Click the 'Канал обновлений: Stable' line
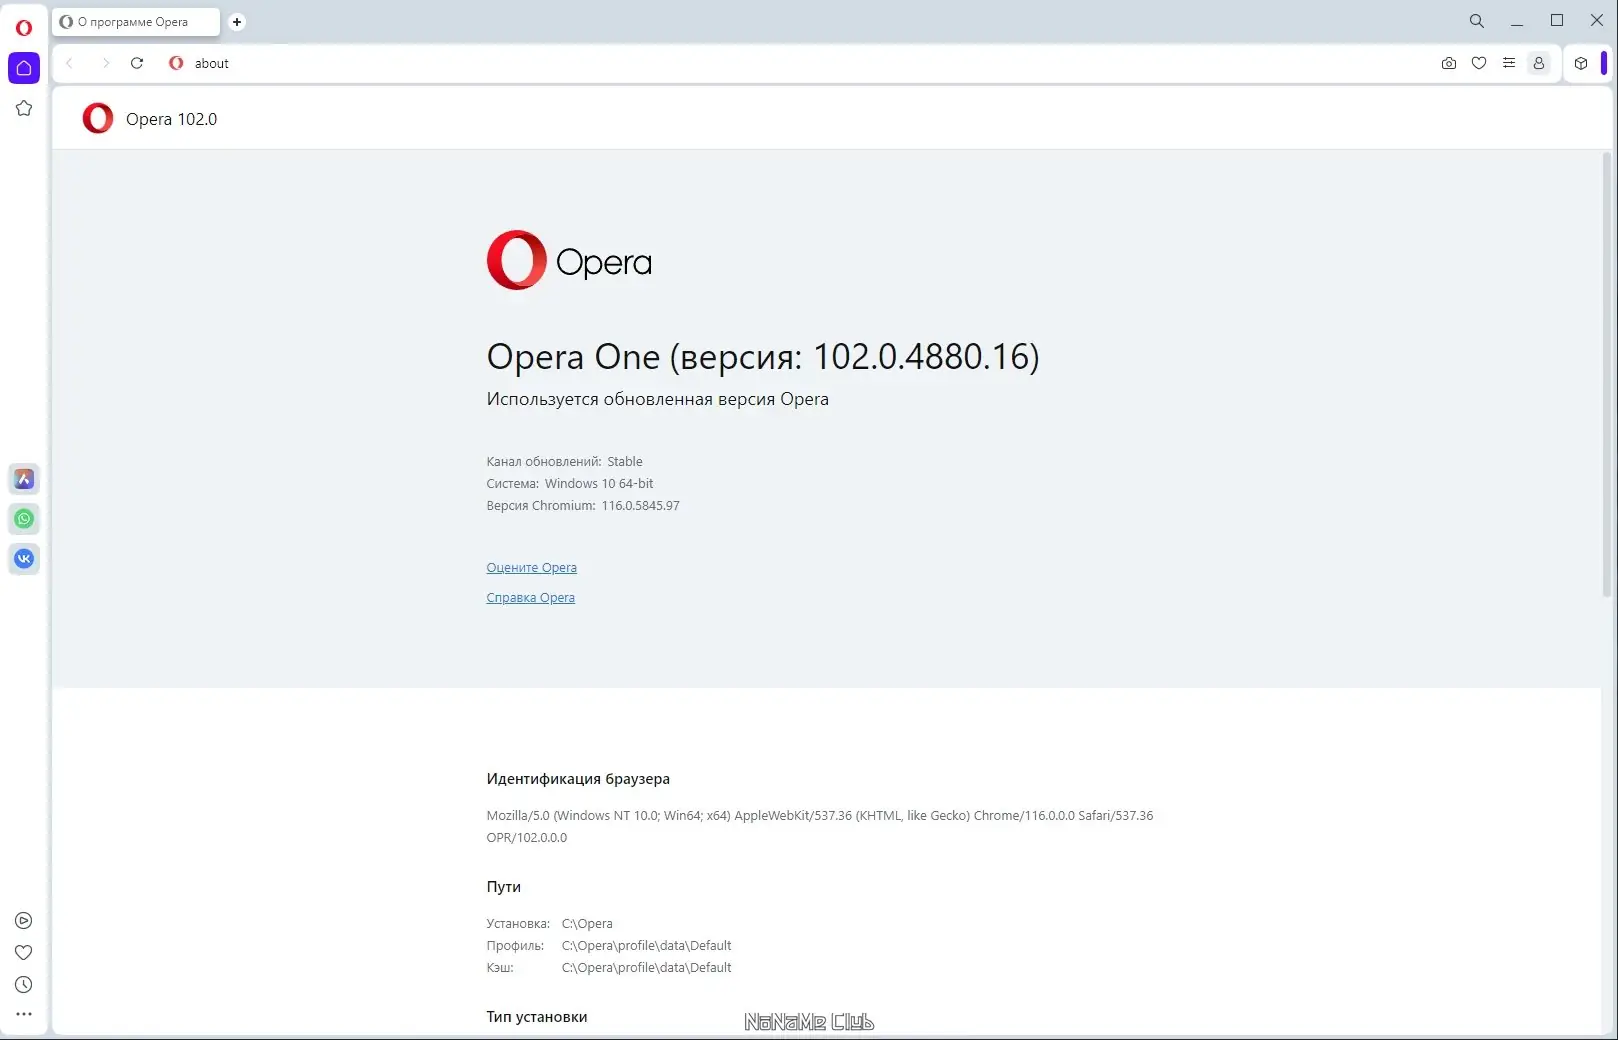1618x1040 pixels. point(564,462)
